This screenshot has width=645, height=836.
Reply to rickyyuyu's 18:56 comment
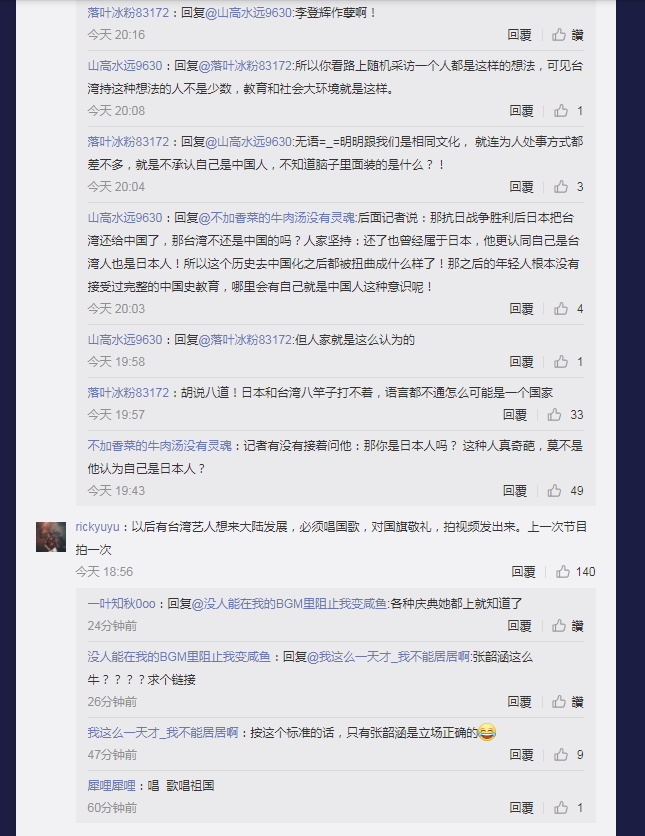click(523, 572)
